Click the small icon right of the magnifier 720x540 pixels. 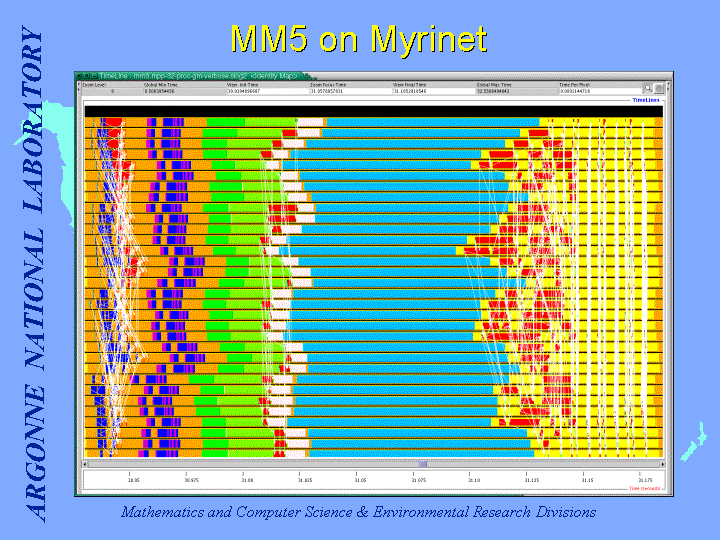tap(658, 88)
